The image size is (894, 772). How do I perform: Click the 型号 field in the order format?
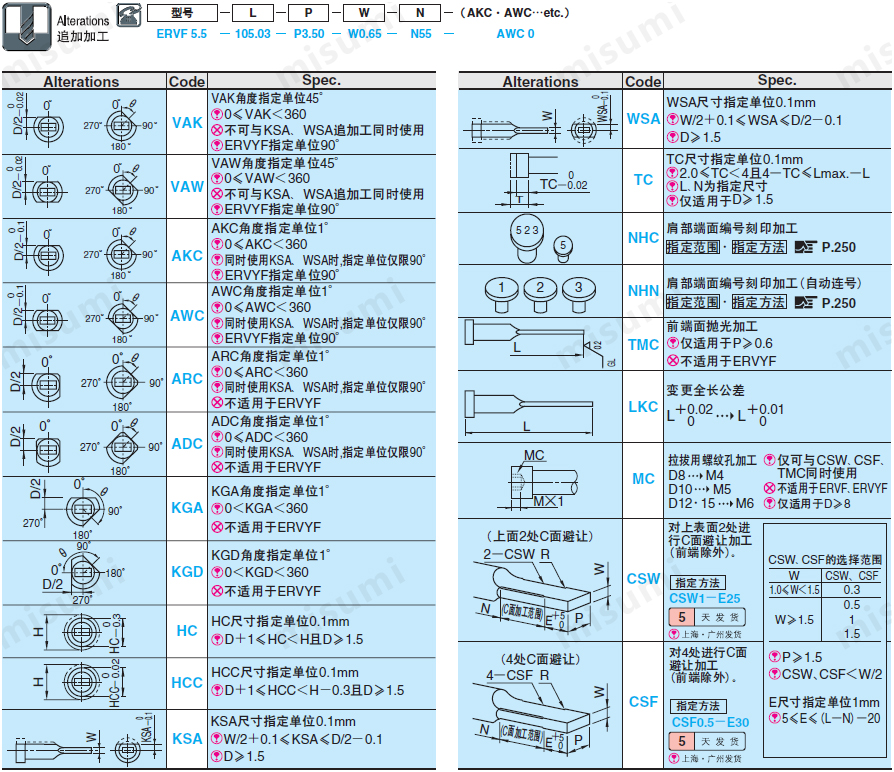coord(182,13)
